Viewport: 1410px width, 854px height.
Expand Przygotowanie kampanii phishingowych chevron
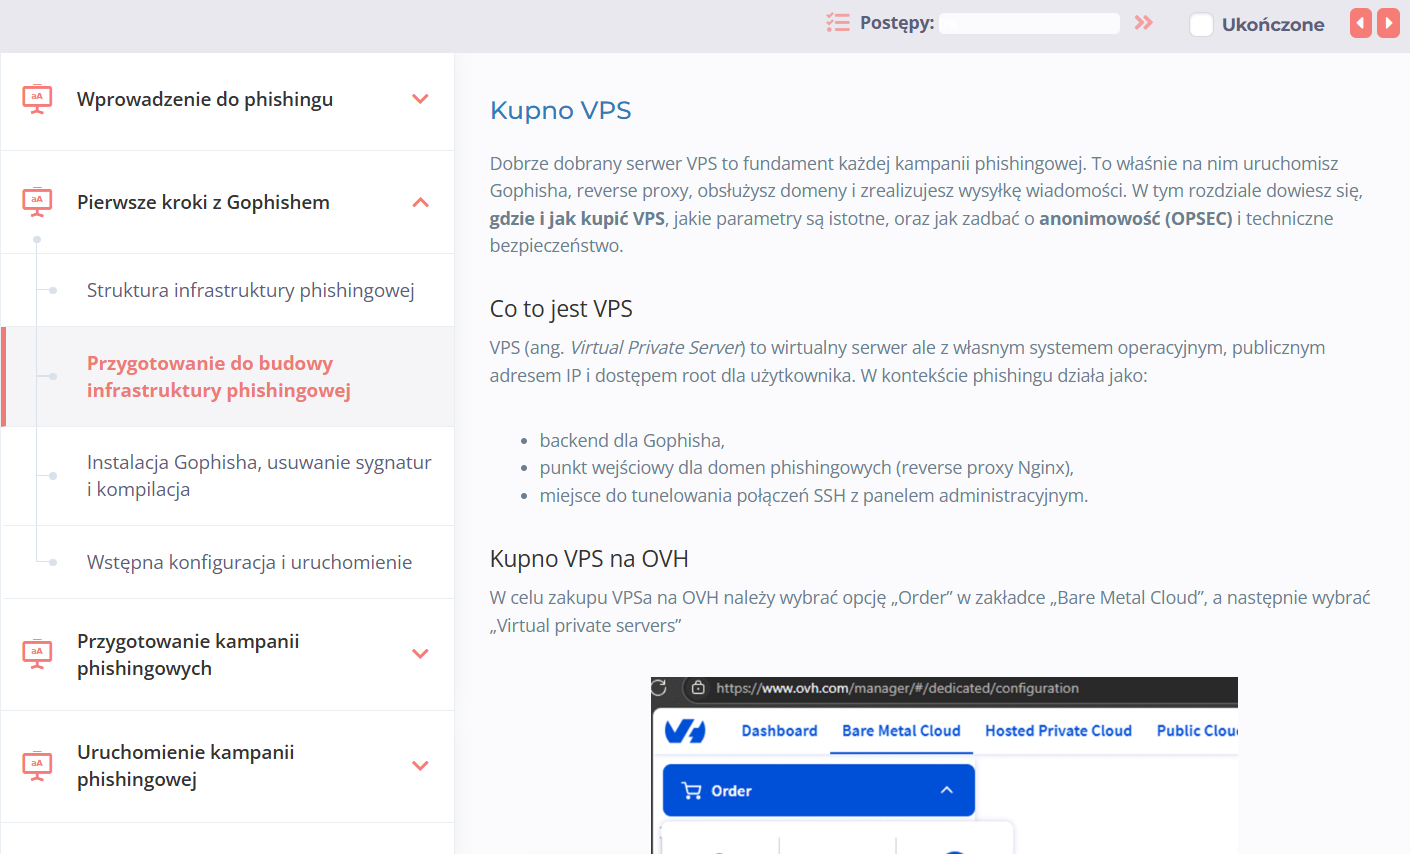point(421,654)
